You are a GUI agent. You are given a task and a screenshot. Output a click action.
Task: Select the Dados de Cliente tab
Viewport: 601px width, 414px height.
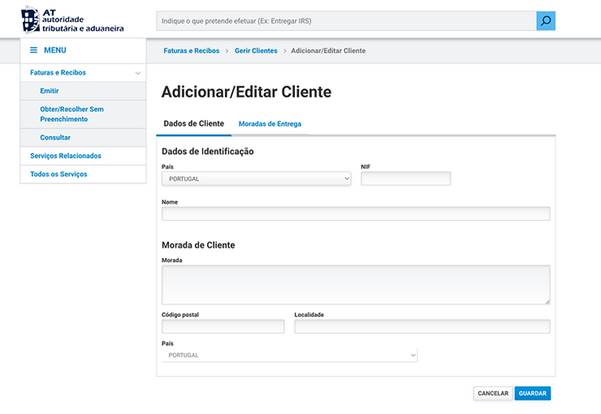pos(194,124)
